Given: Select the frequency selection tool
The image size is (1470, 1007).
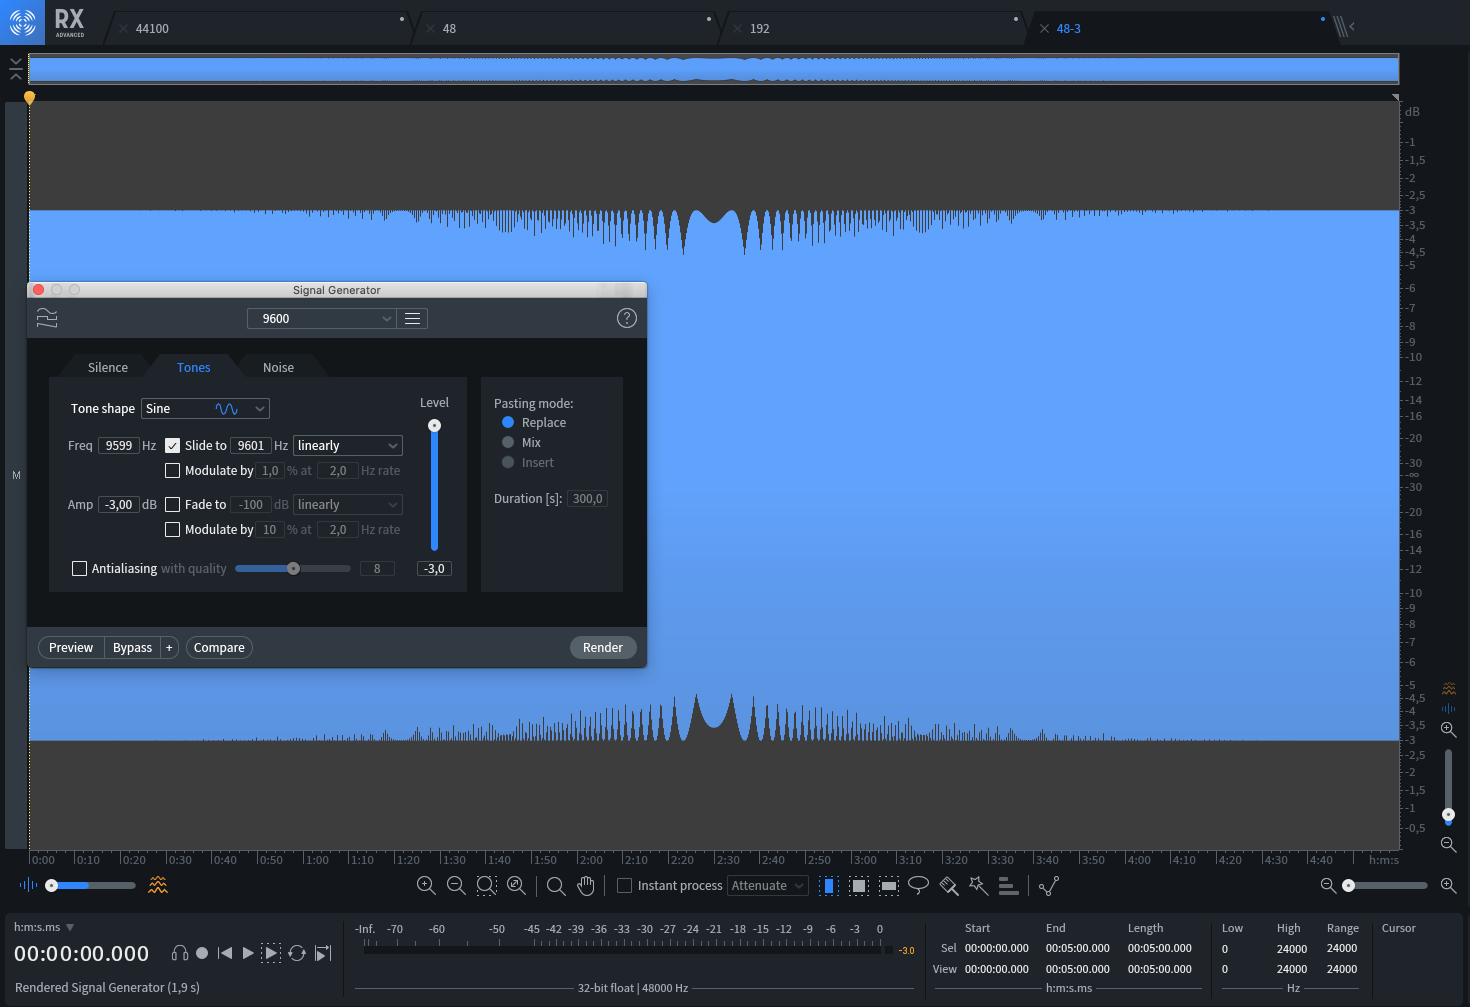Looking at the screenshot, I should (x=889, y=886).
